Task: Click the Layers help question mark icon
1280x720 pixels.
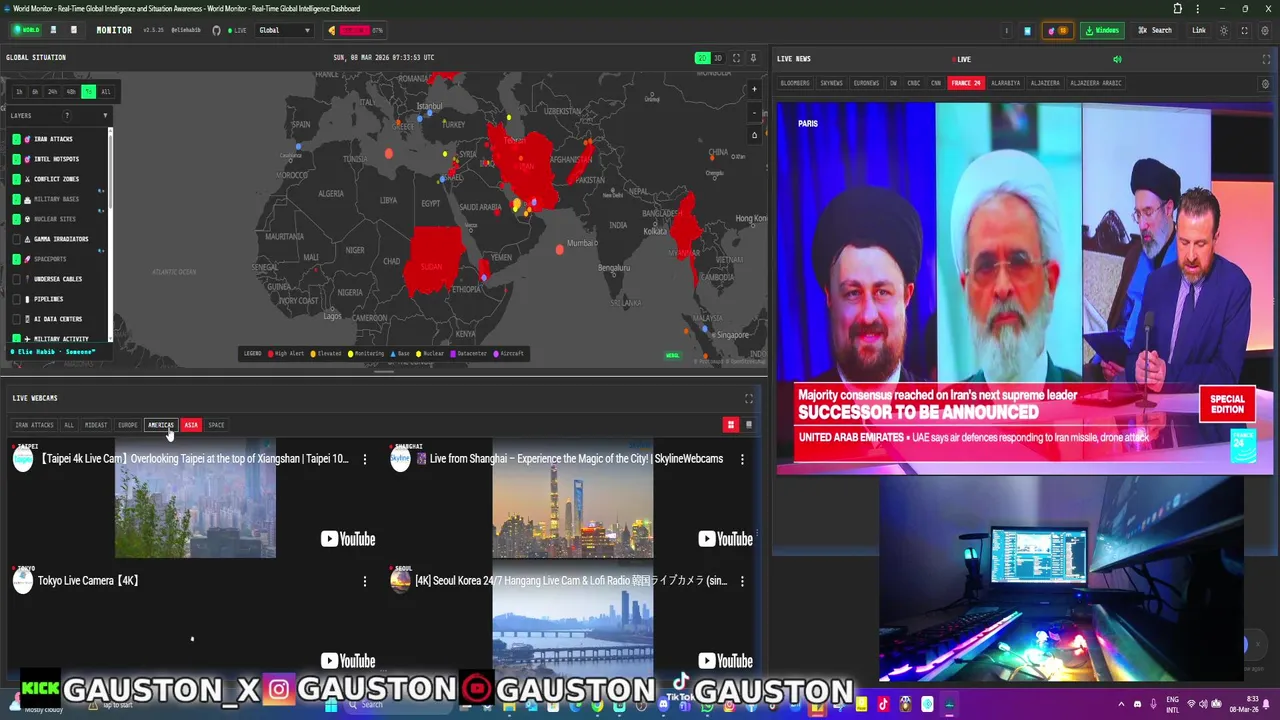Action: (67, 115)
